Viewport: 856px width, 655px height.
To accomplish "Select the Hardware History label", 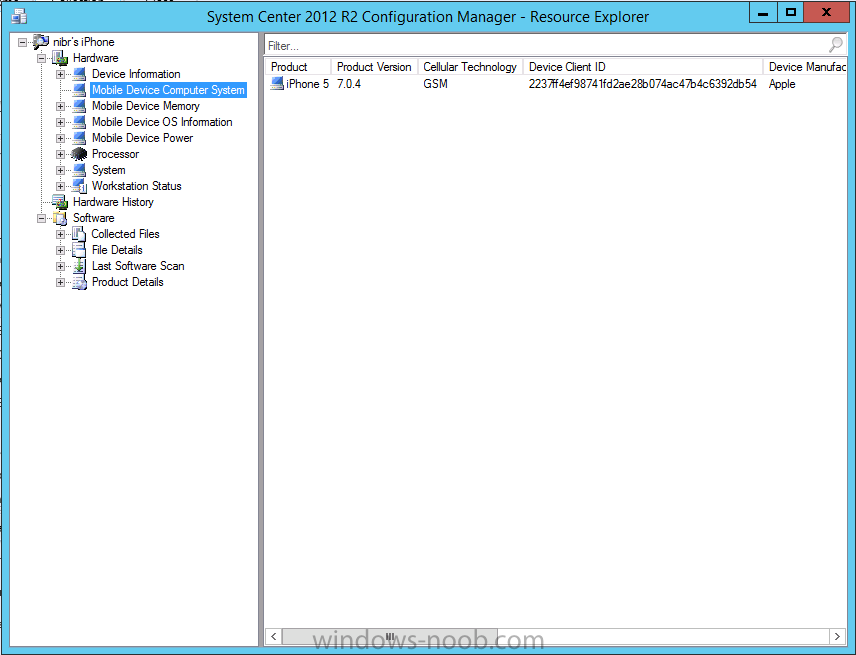I will pos(114,202).
